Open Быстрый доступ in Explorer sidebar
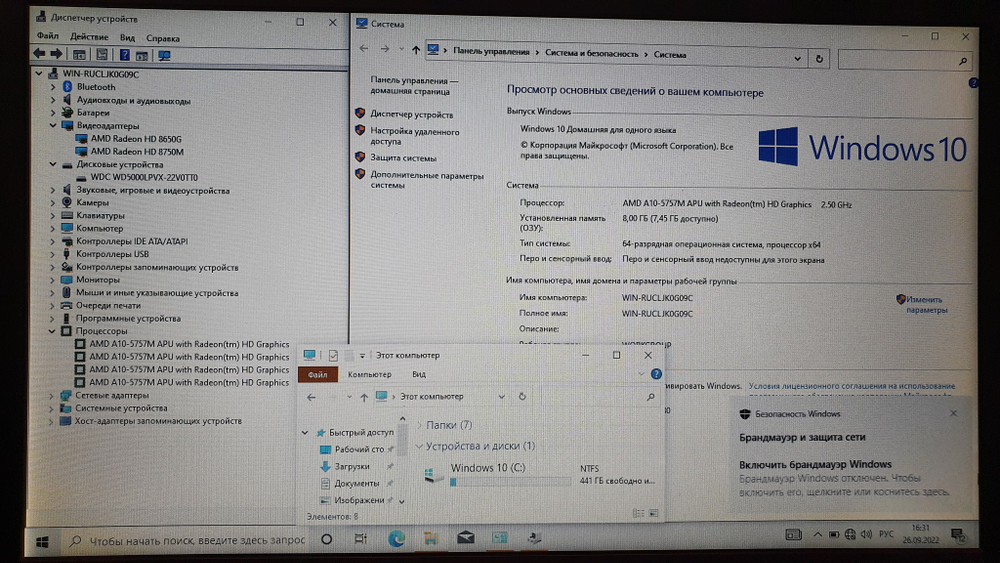The height and width of the screenshot is (563, 1000). point(361,432)
